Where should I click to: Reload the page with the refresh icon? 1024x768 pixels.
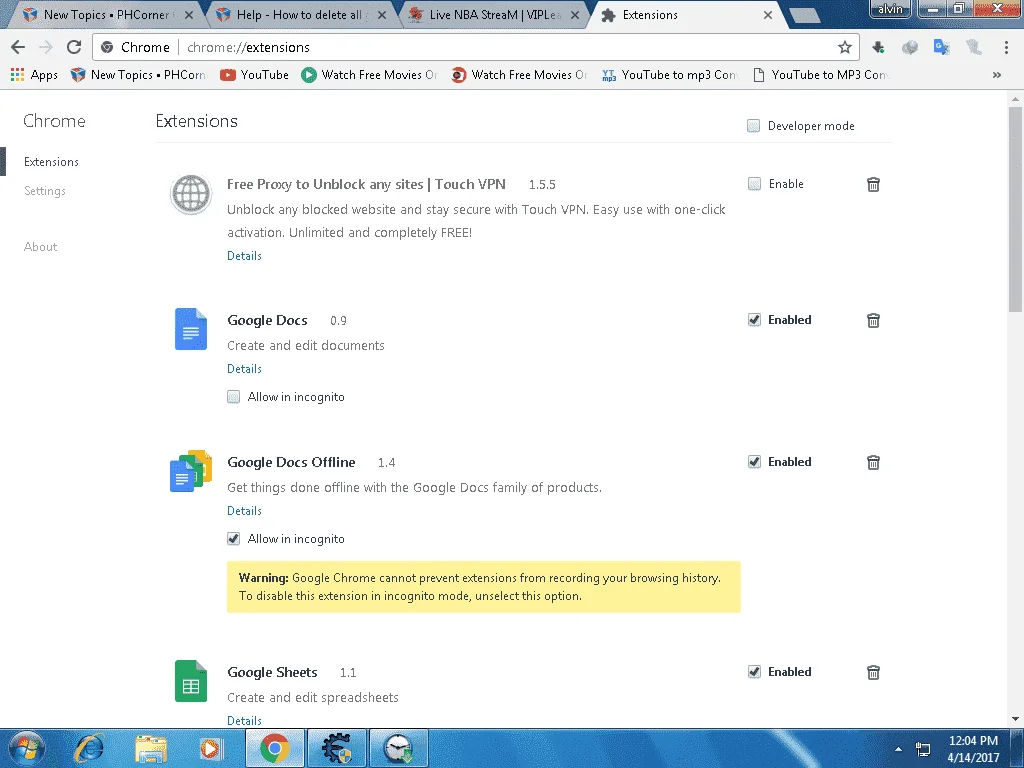(x=74, y=47)
